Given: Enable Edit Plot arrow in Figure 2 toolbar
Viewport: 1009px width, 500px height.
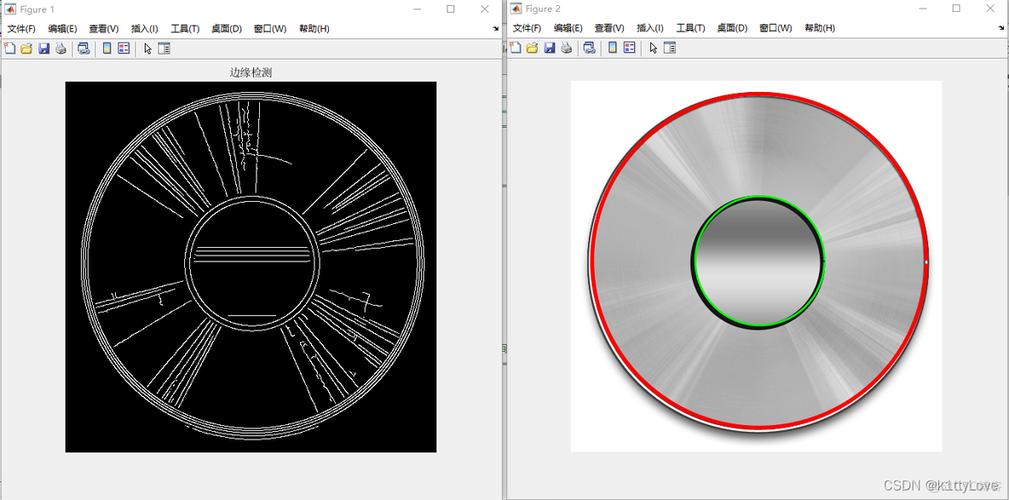Looking at the screenshot, I should click(653, 48).
